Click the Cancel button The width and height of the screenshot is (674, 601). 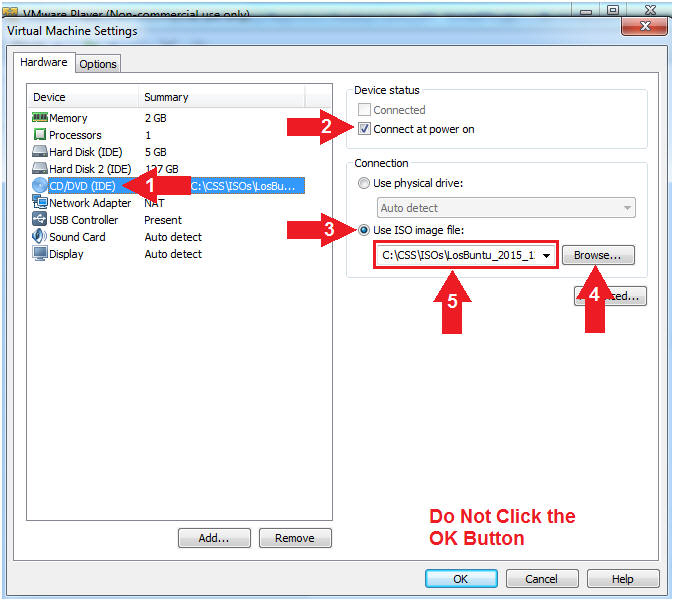tap(542, 579)
